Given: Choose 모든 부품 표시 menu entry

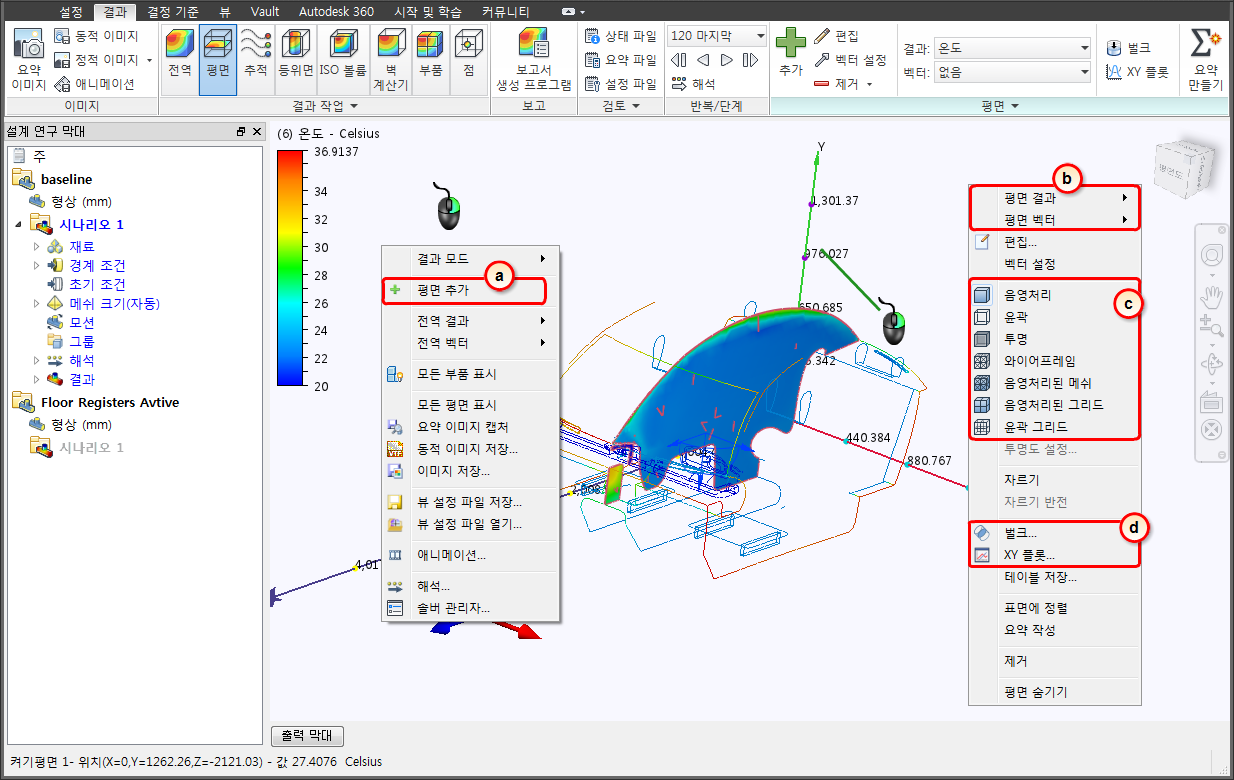Looking at the screenshot, I should pyautogui.click(x=470, y=374).
